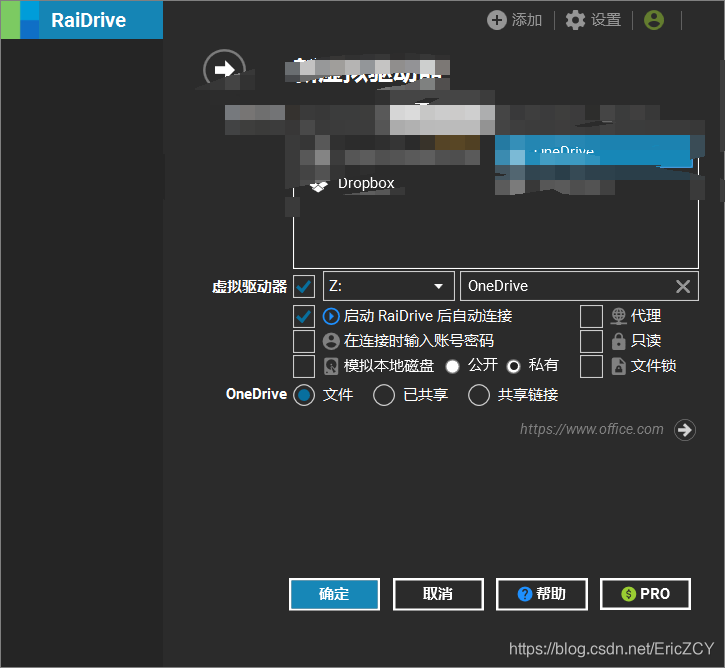Enable the proxy (代理) checkbox
Viewport: 725px width, 668px height.
[x=591, y=316]
